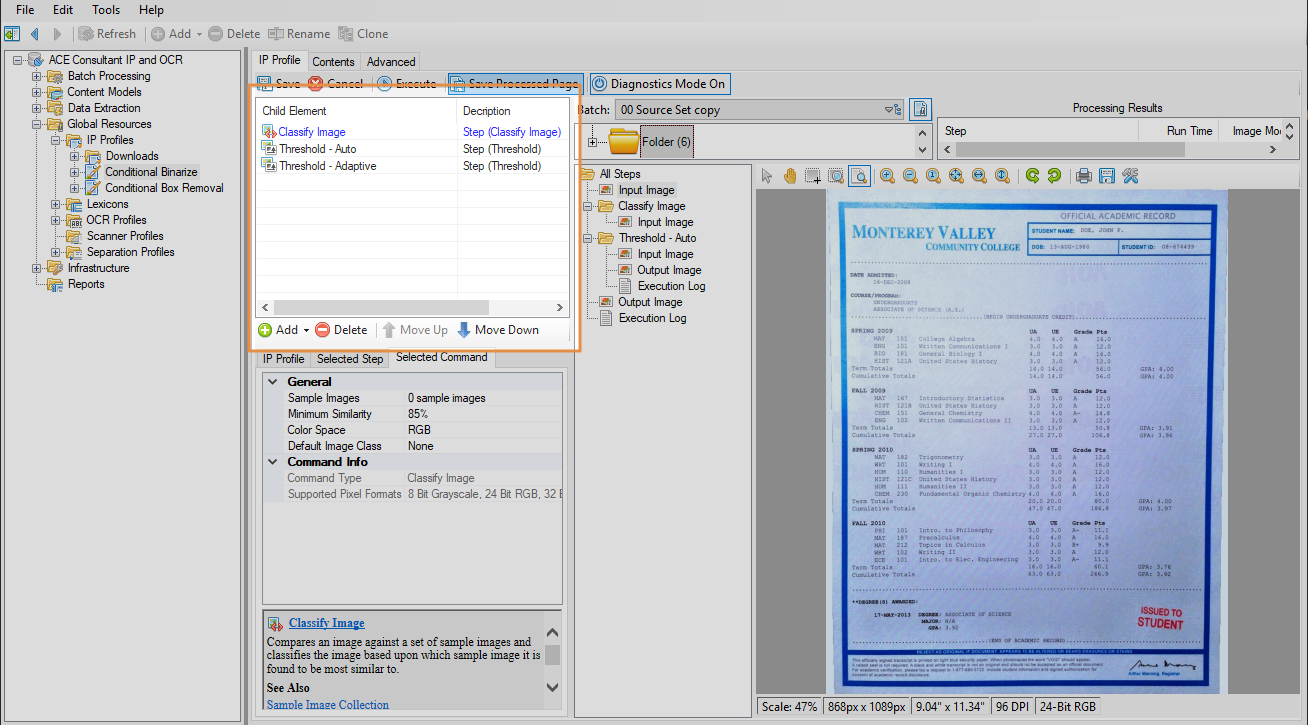Switch to the Advanced tab

pos(390,62)
